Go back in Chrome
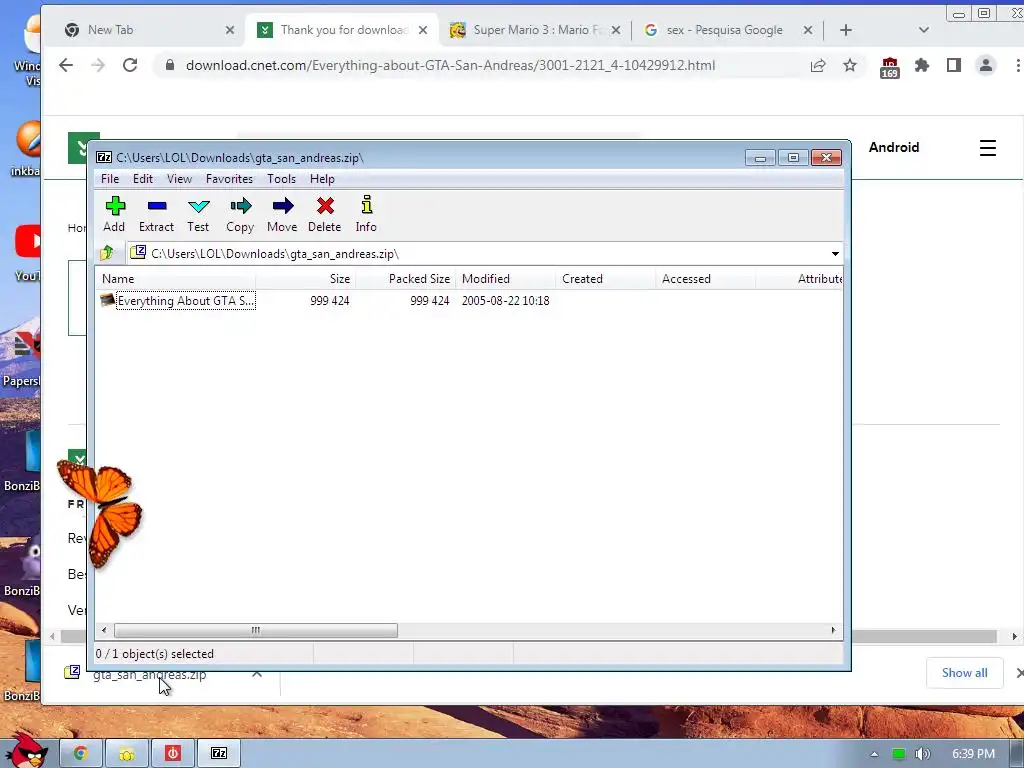The image size is (1024, 768). coord(66,65)
